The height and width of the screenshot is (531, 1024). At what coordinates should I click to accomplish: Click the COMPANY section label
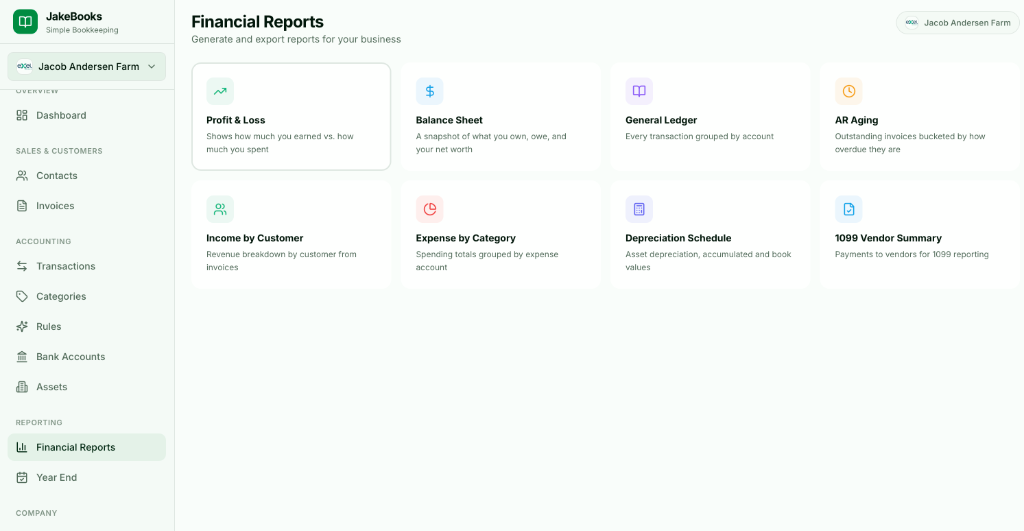point(37,513)
